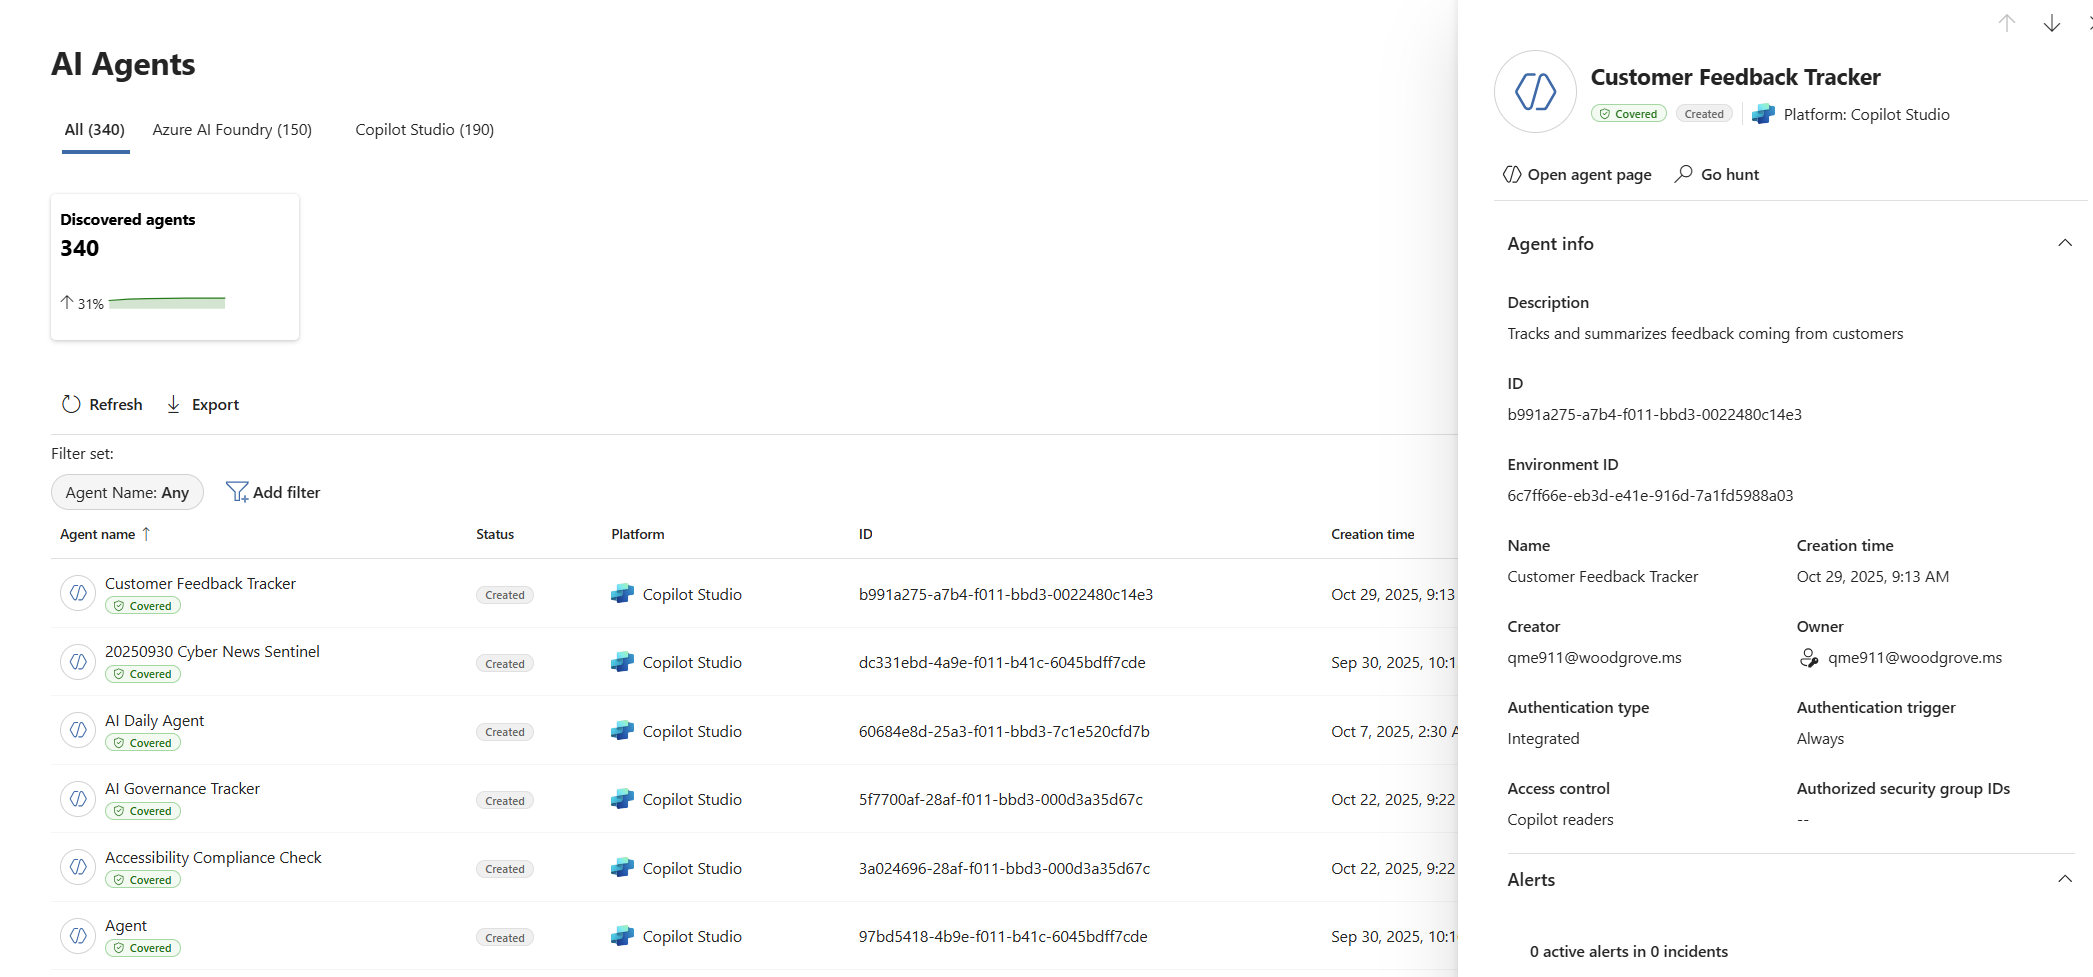Click the Refresh icon above the agent list

click(x=70, y=404)
